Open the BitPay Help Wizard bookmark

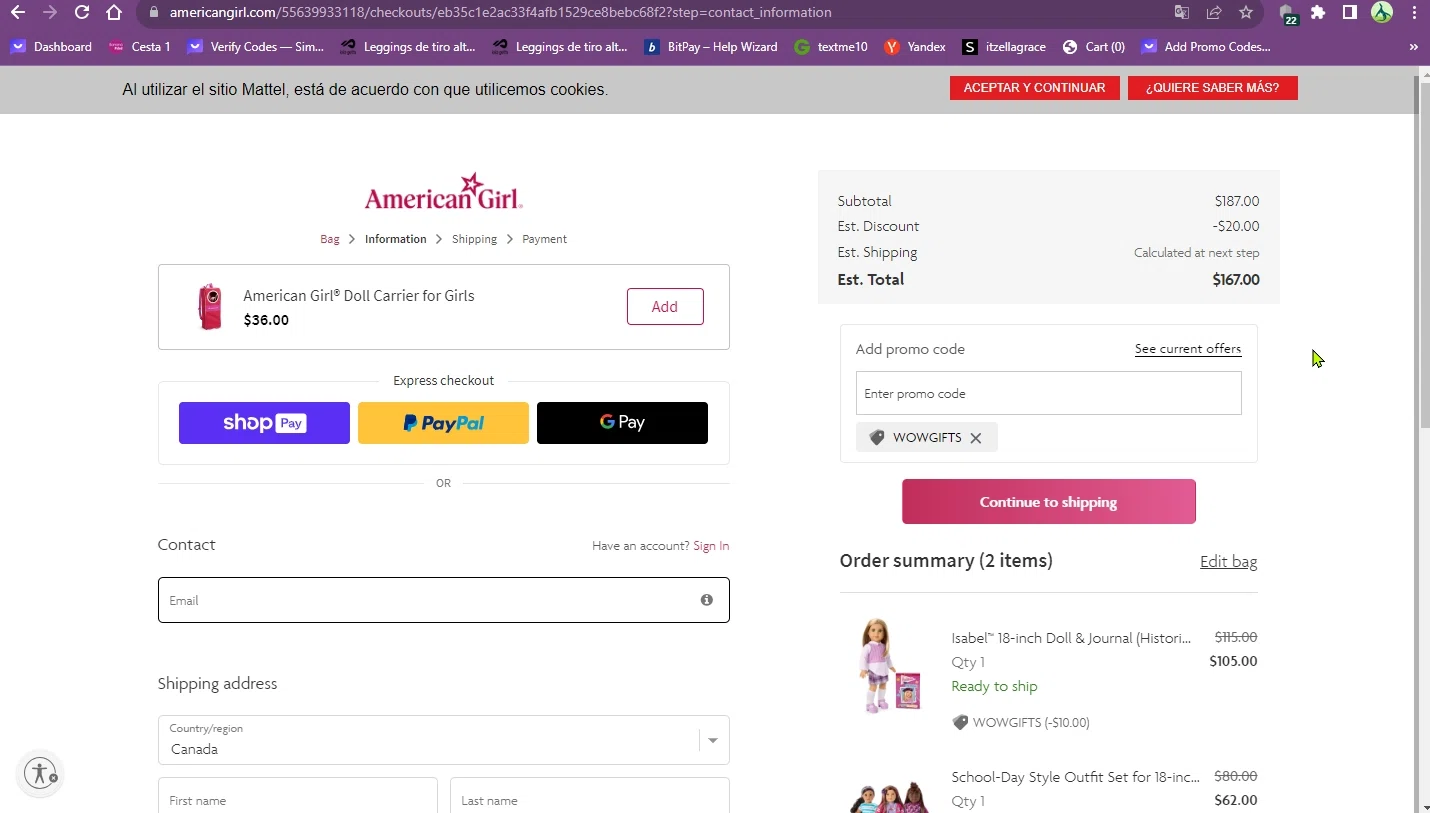pyautogui.click(x=711, y=47)
